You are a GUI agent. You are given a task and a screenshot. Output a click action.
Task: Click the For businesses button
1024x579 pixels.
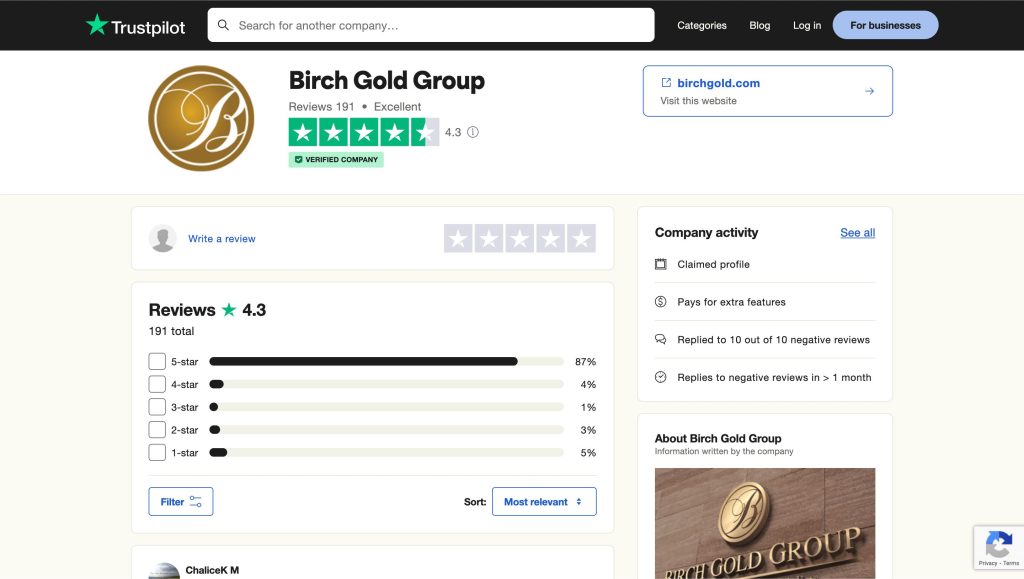coord(885,25)
